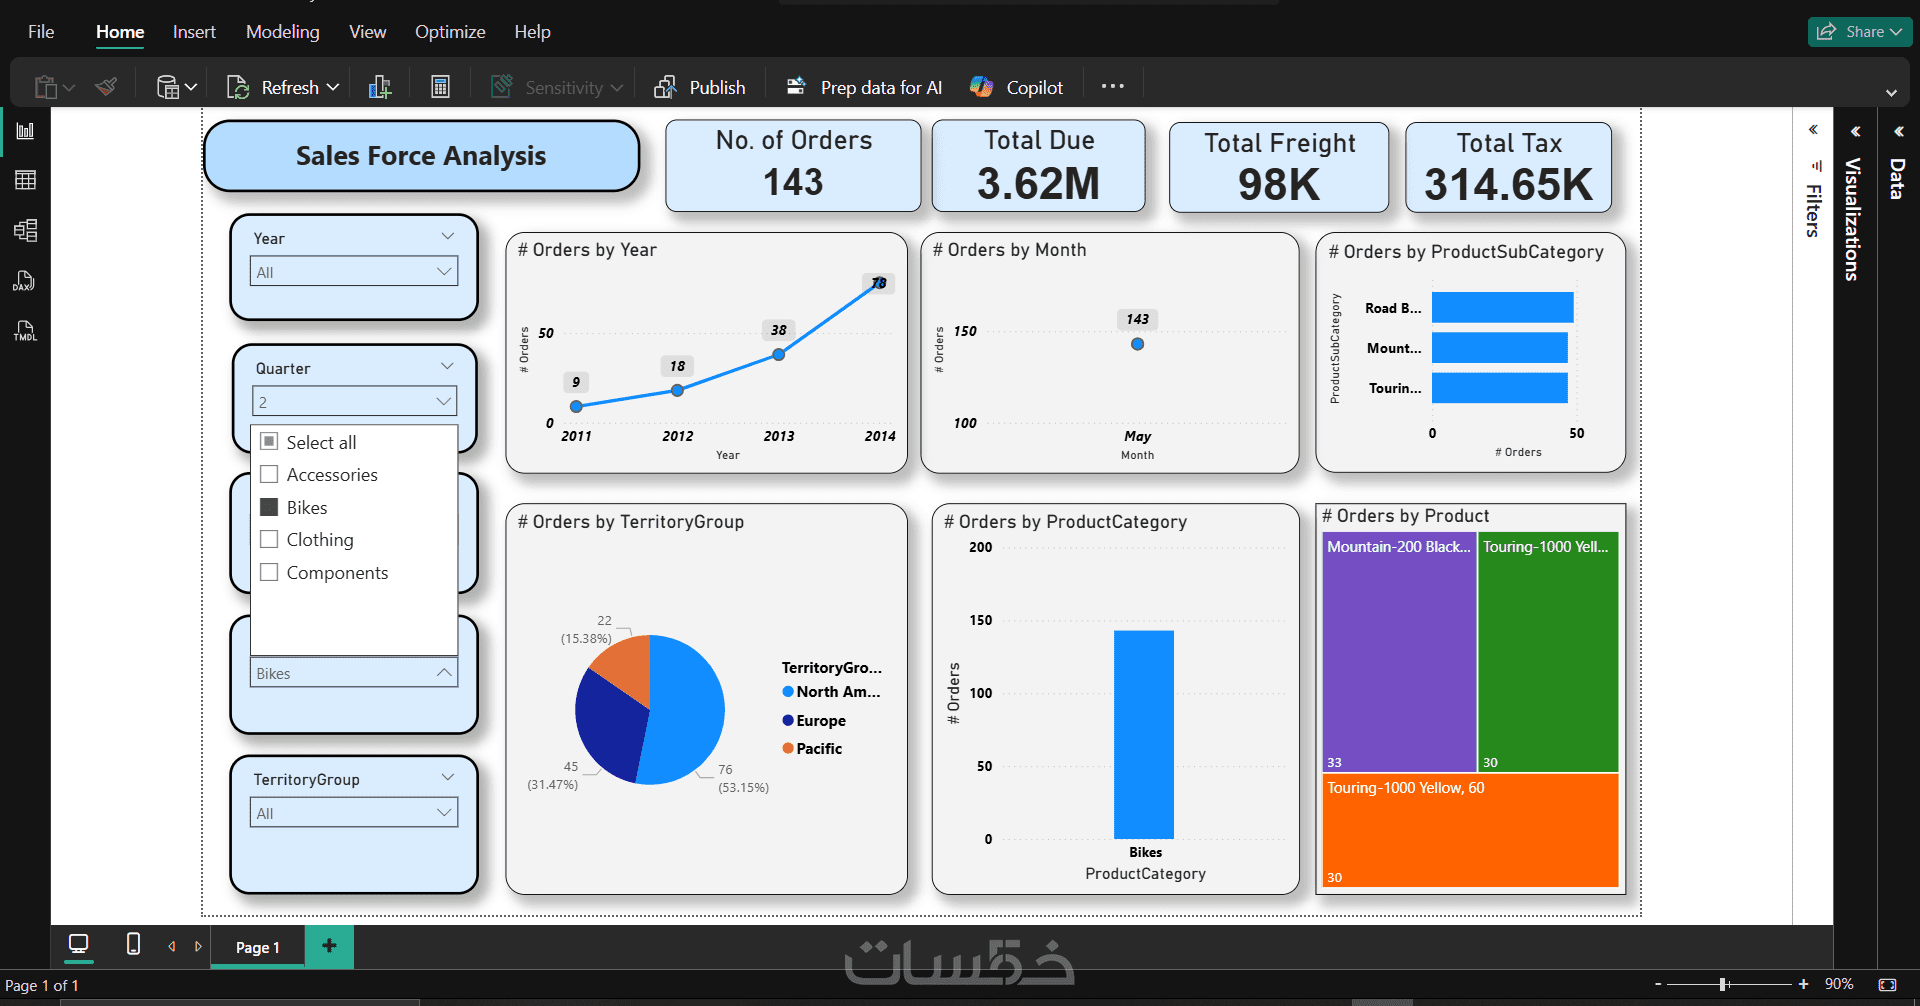Open the Optimize ribbon tab
Screen dimensions: 1920x1006
450,32
